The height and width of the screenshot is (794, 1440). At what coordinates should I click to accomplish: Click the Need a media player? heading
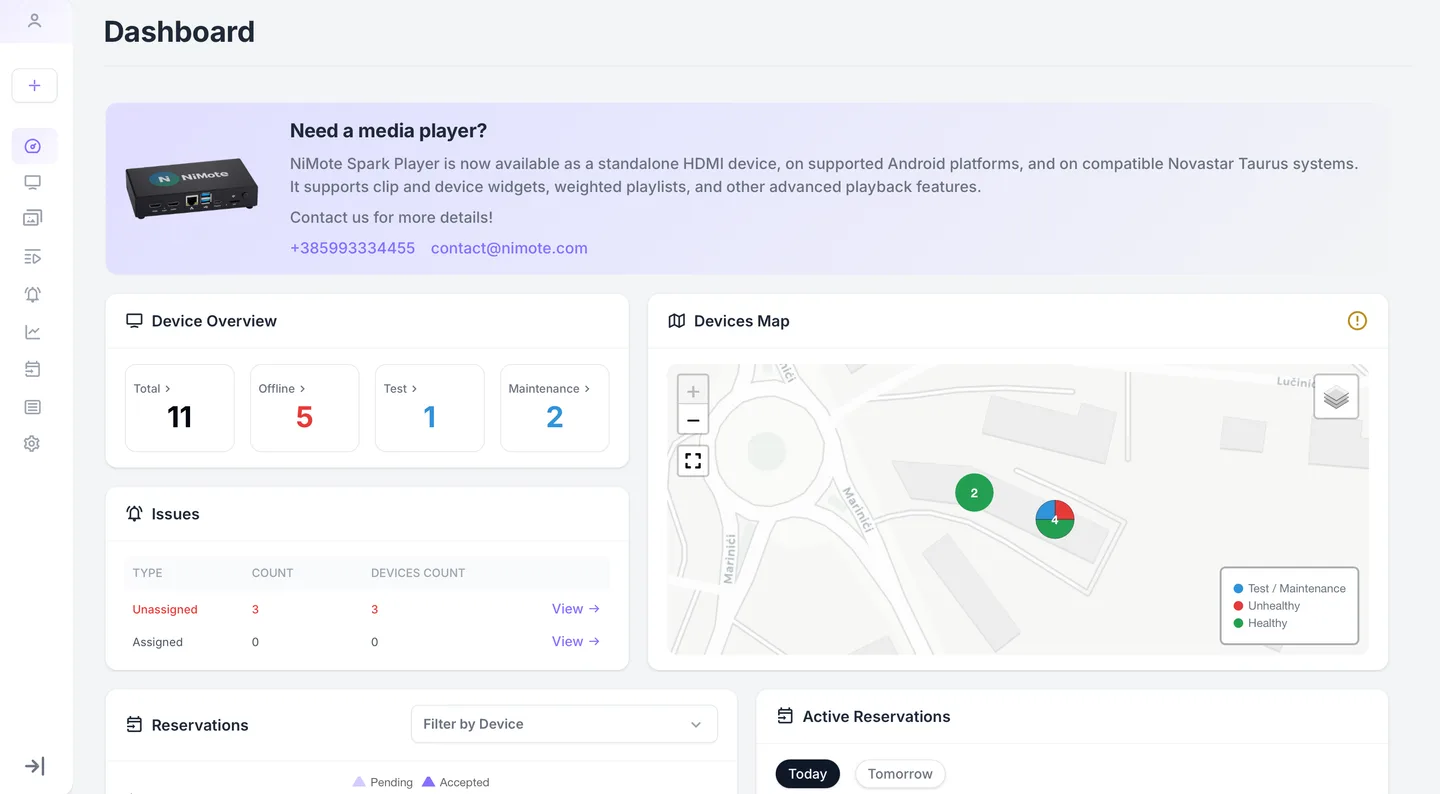388,131
